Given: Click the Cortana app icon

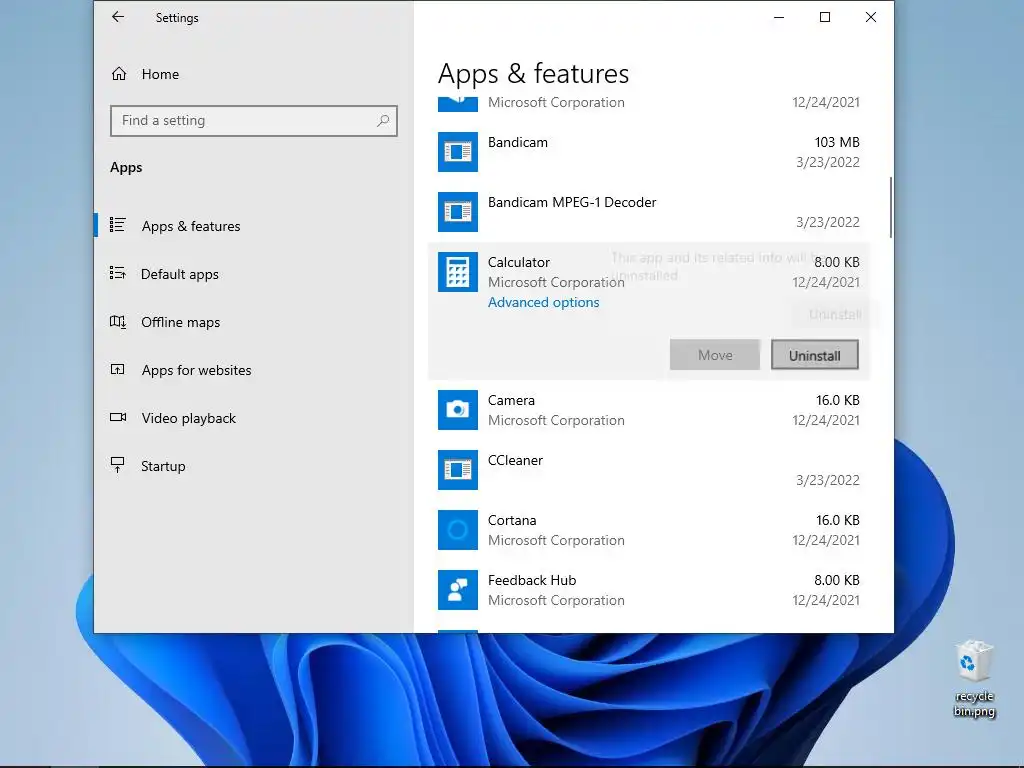Looking at the screenshot, I should point(458,530).
